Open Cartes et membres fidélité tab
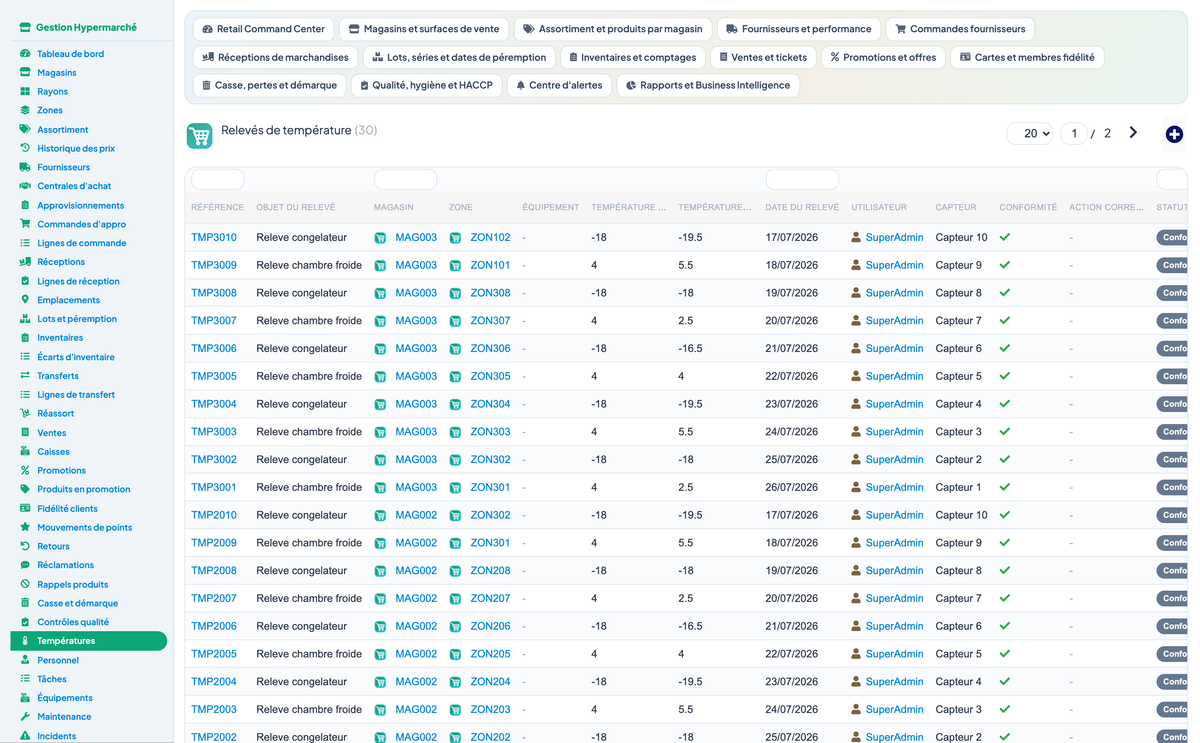This screenshot has height=743, width=1200. click(1027, 57)
